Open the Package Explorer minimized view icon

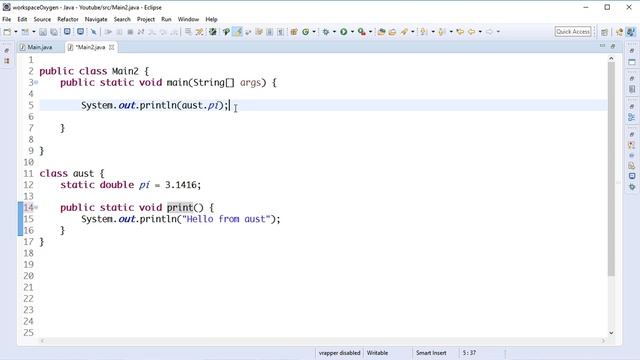(7, 61)
